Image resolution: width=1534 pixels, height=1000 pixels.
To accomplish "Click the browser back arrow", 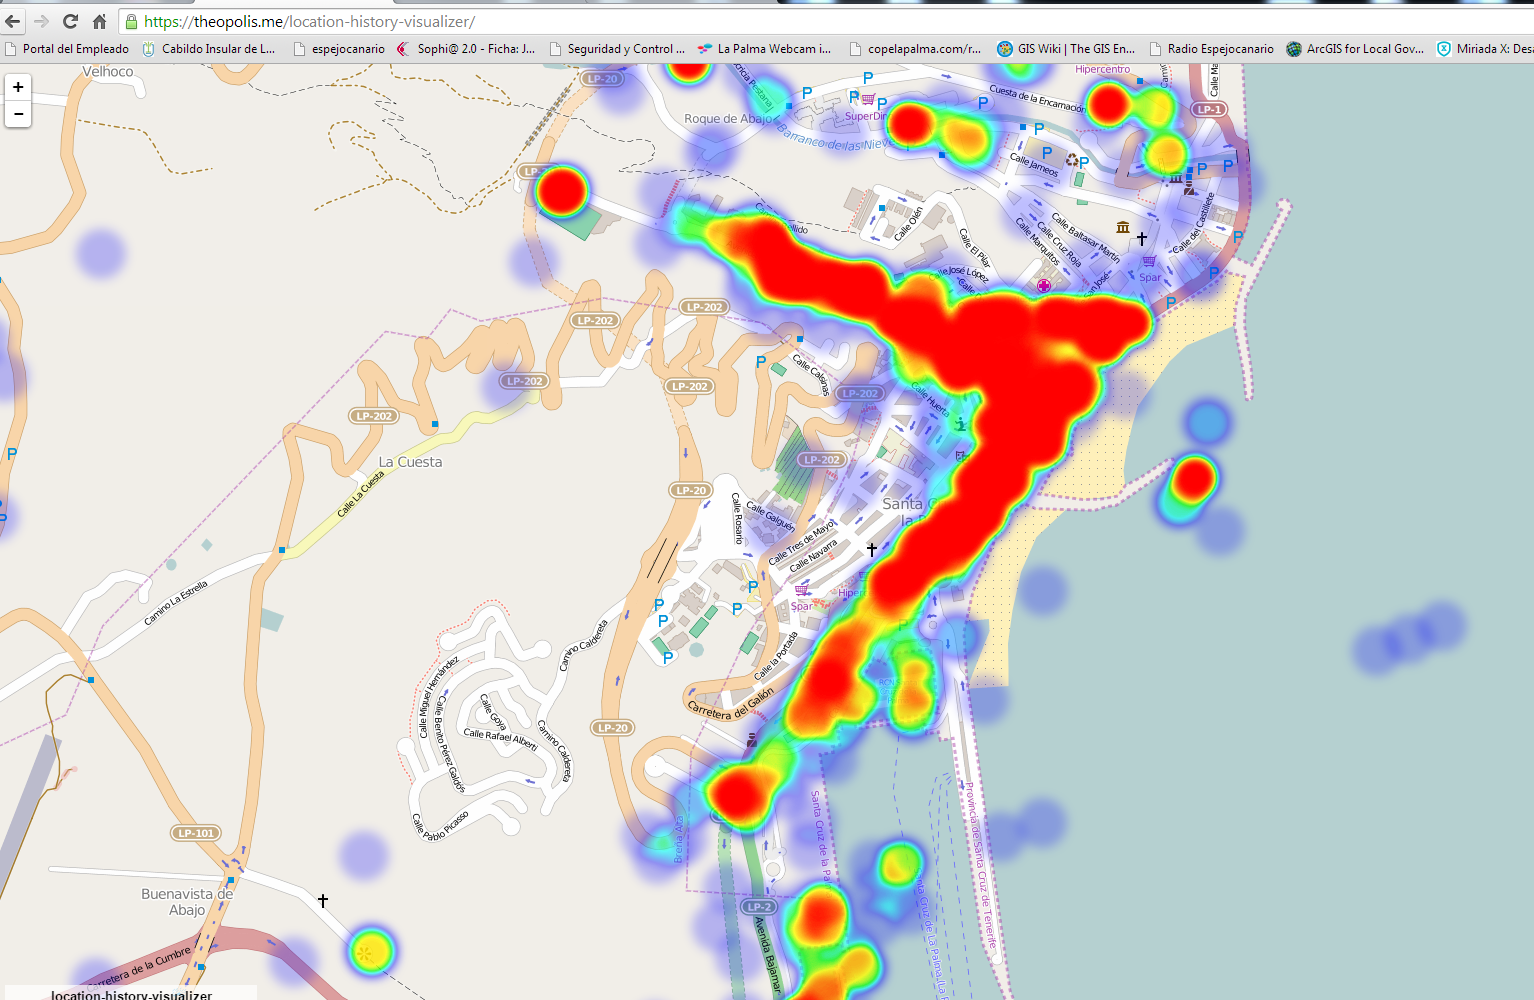I will (13, 21).
